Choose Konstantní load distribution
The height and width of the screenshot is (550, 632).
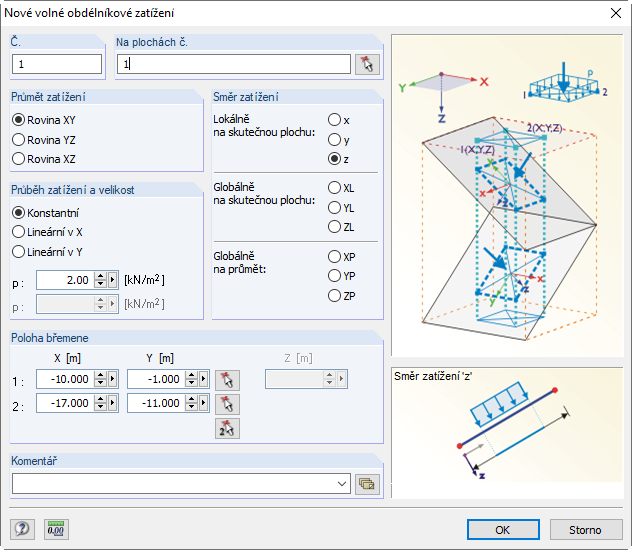(46, 213)
